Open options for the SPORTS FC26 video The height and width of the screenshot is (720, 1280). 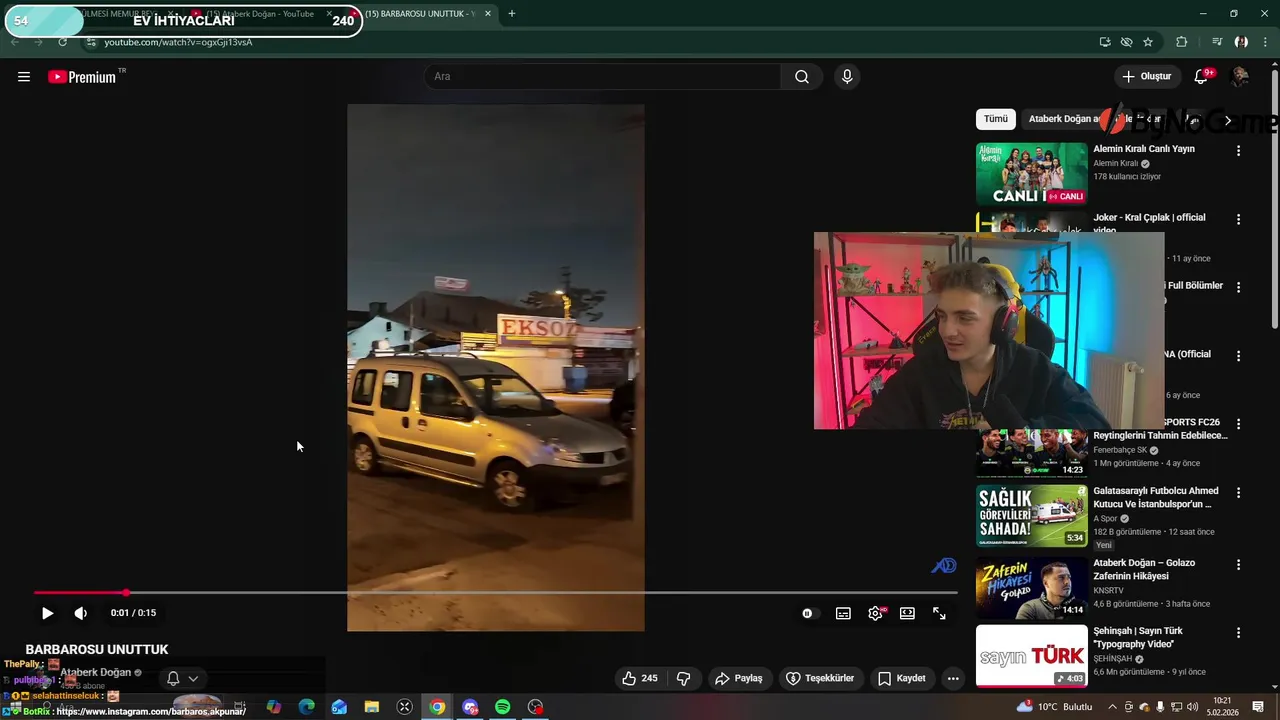tap(1238, 424)
